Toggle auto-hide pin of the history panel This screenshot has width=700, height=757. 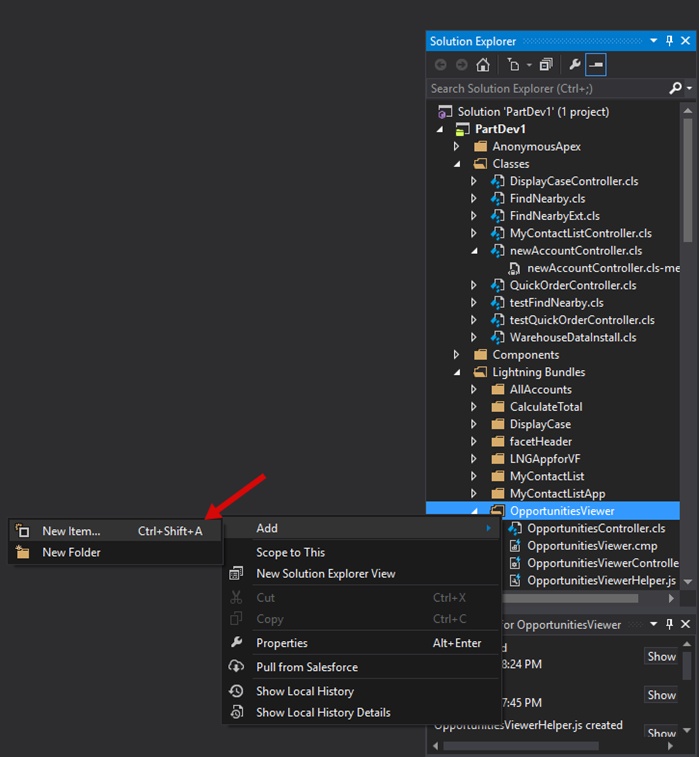(670, 624)
